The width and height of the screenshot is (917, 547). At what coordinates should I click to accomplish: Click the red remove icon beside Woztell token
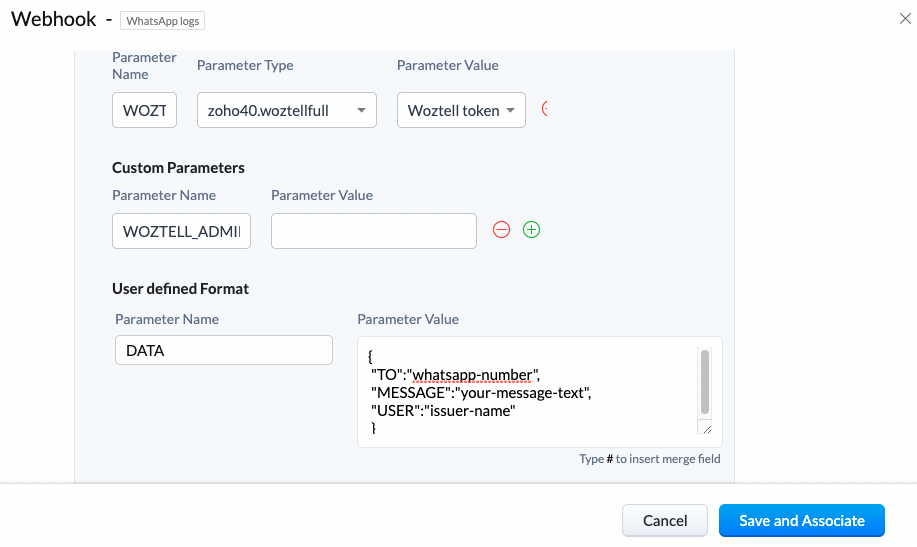tap(545, 109)
